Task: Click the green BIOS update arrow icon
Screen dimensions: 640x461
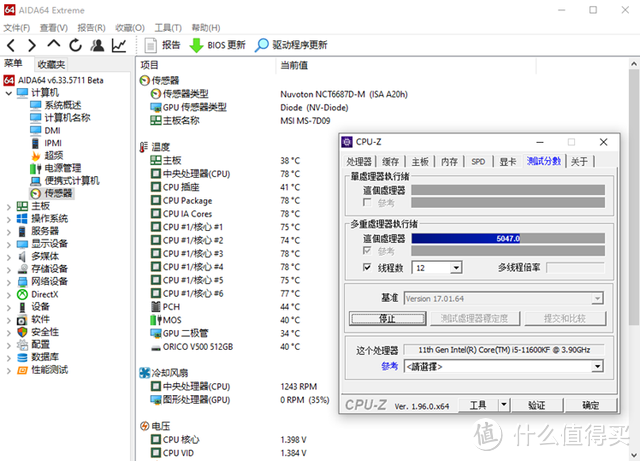Action: tap(196, 45)
